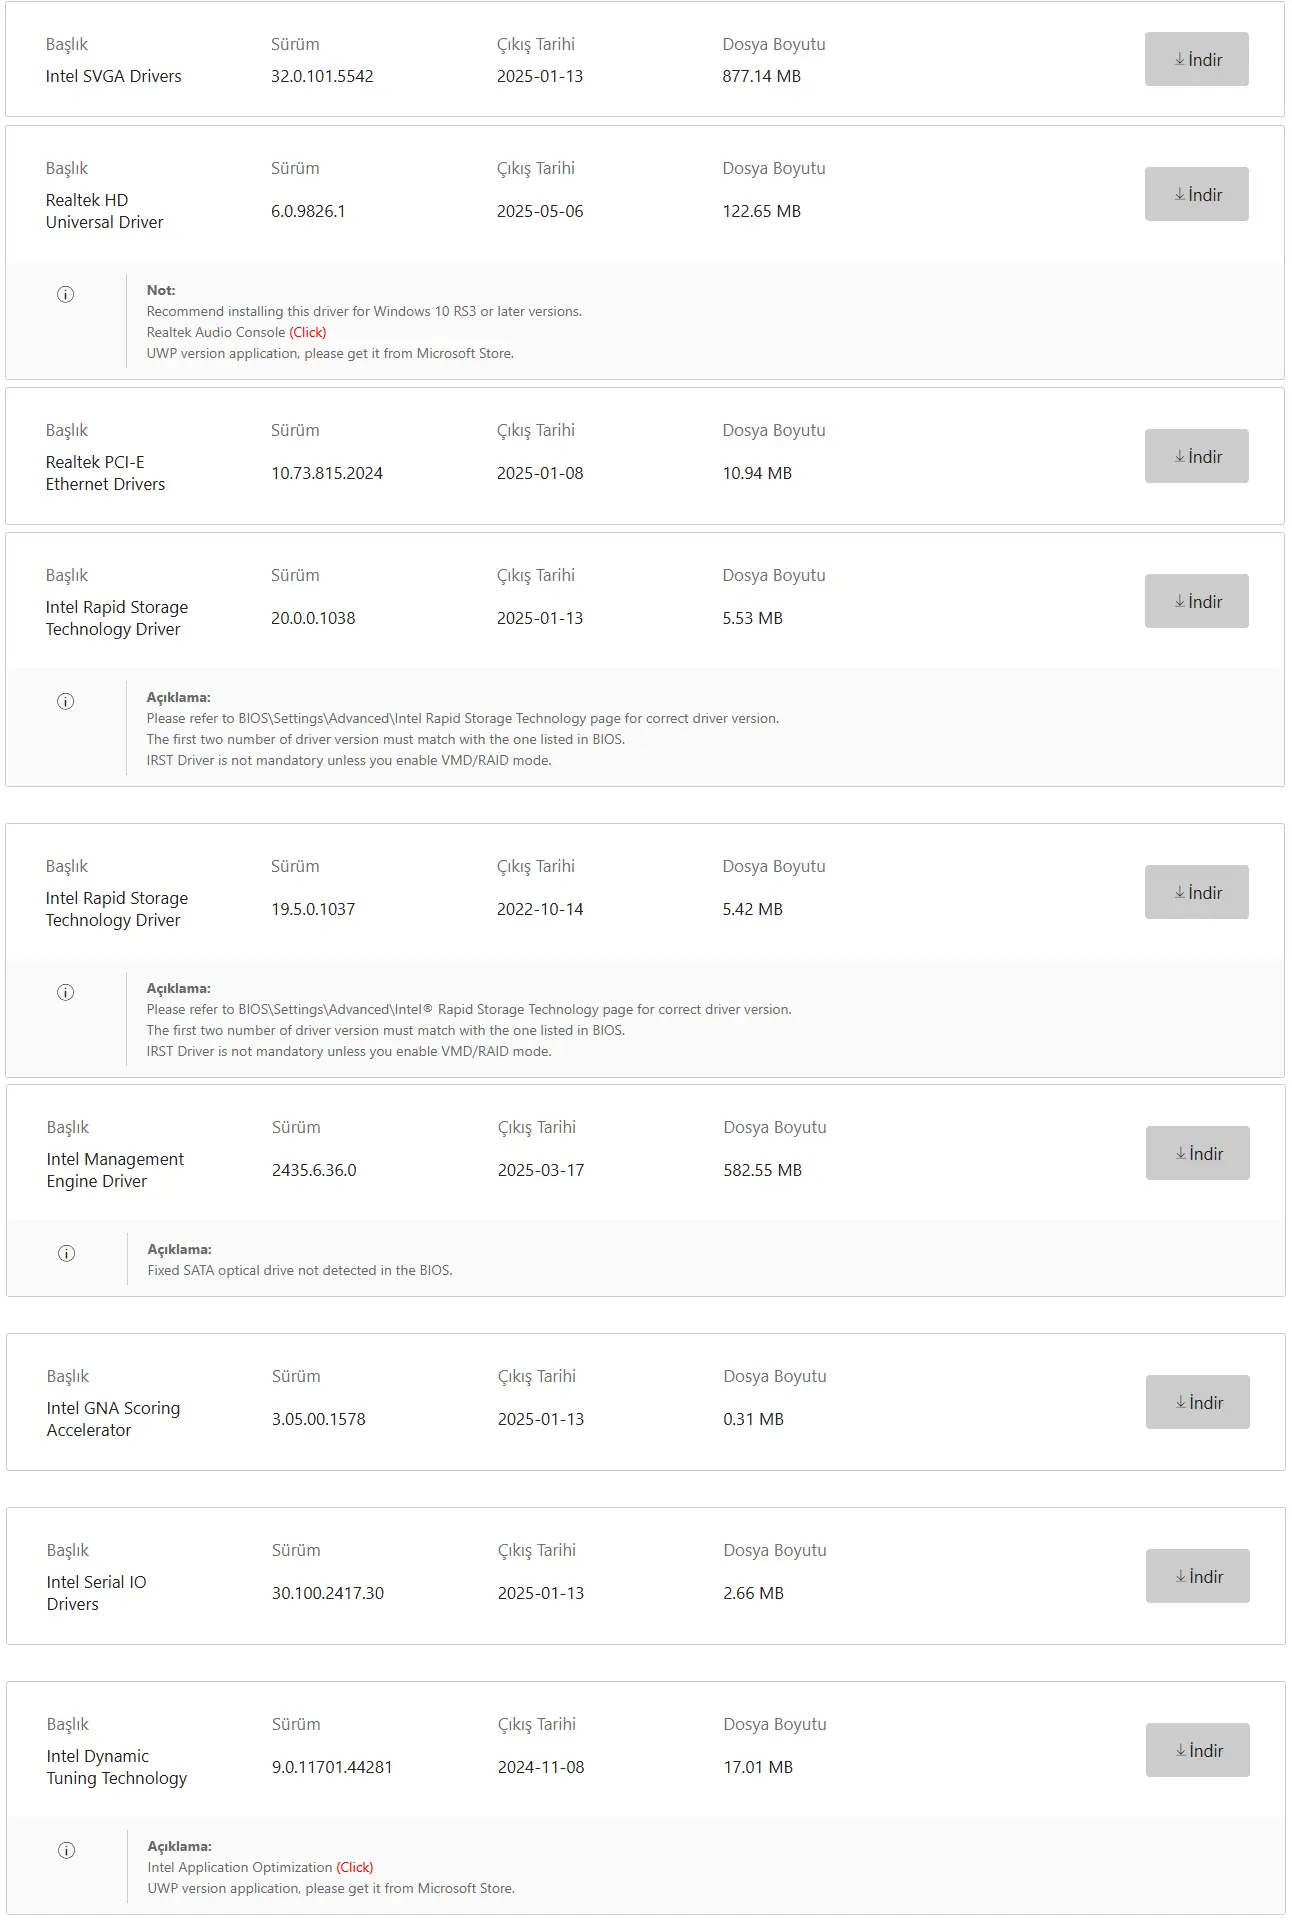Select the title Intel SVGA Drivers
The image size is (1292, 1920).
(x=114, y=76)
